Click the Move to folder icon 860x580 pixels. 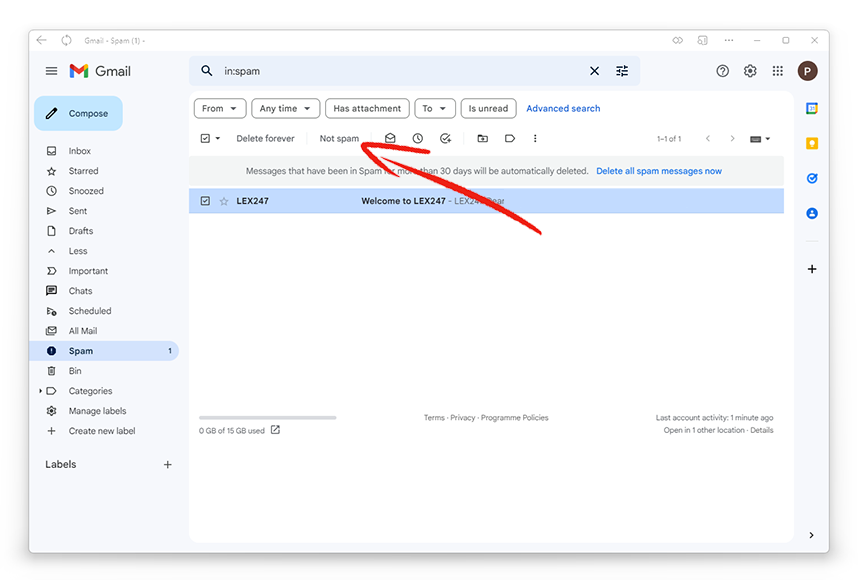[x=483, y=138]
